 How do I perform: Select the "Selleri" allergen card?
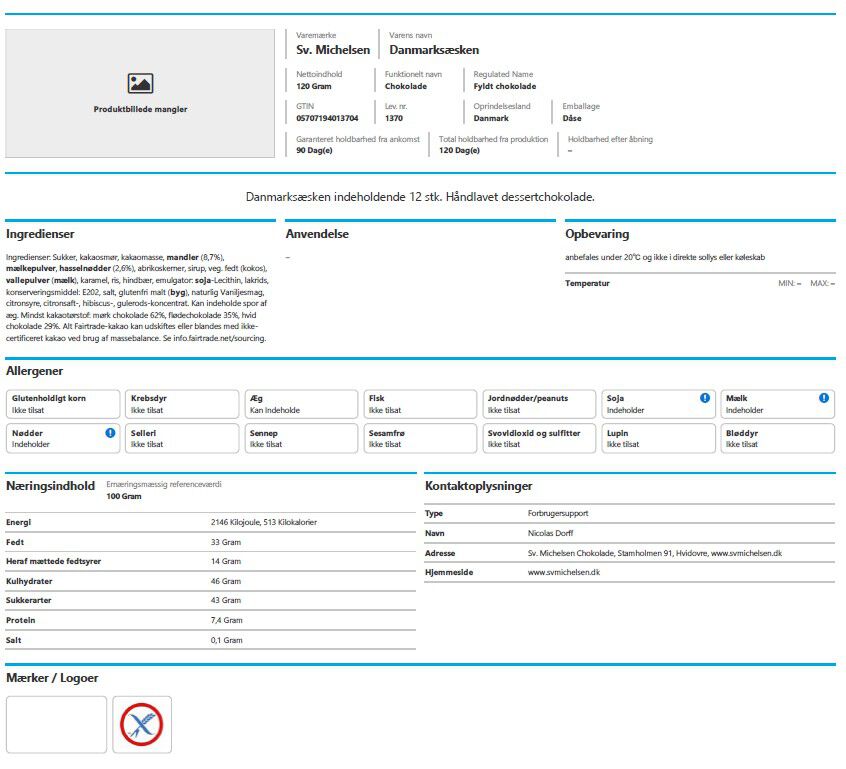(x=182, y=439)
